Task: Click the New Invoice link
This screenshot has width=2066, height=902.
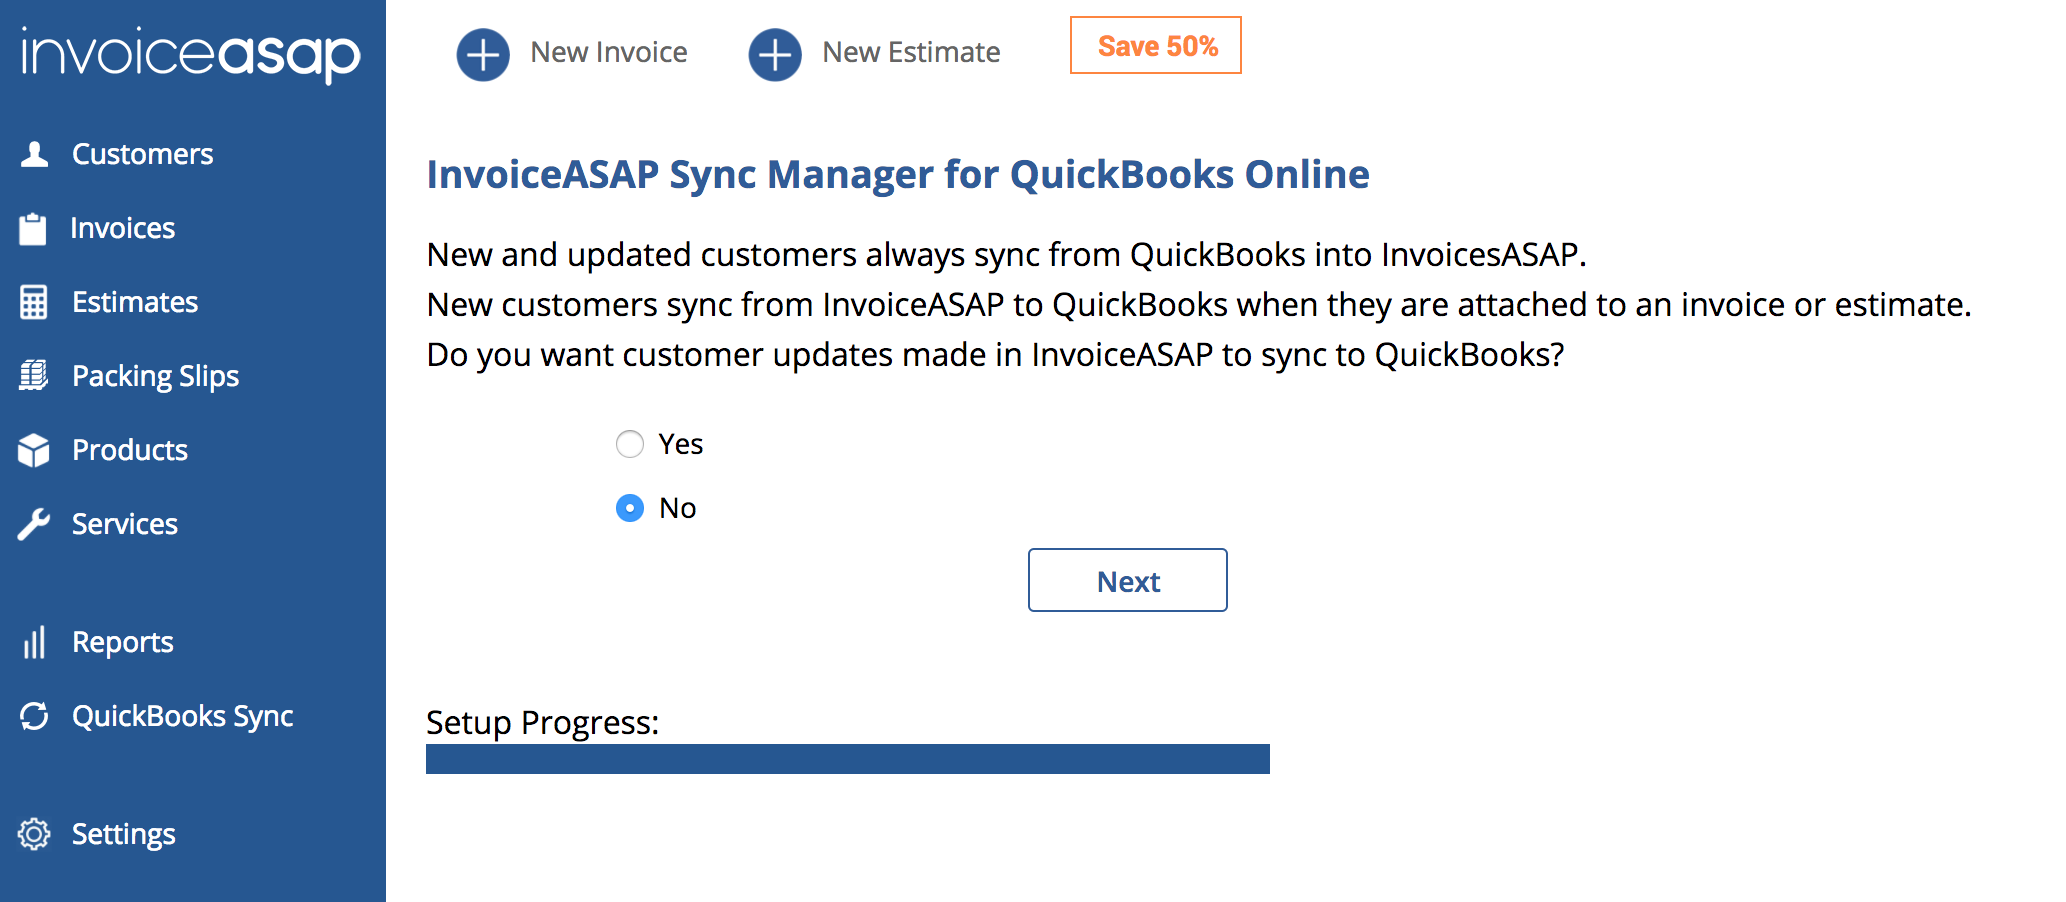Action: [609, 52]
